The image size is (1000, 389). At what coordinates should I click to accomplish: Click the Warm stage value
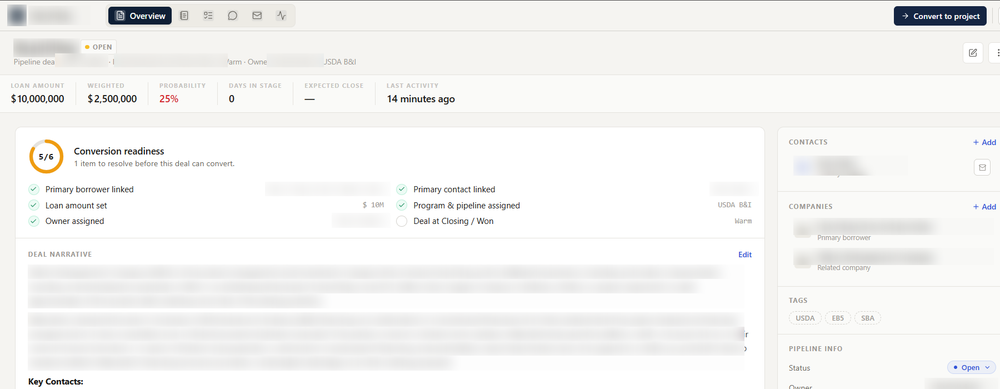tap(743, 221)
